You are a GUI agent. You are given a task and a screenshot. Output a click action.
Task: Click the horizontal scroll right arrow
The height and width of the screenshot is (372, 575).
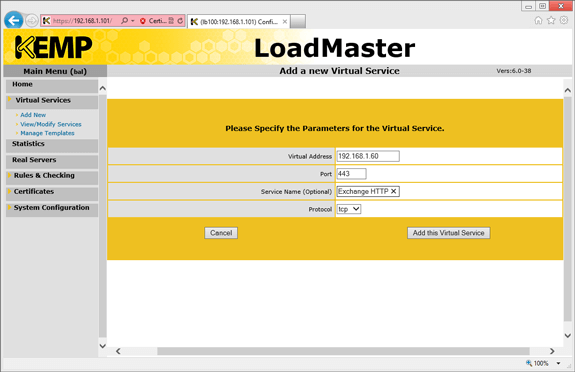click(552, 351)
